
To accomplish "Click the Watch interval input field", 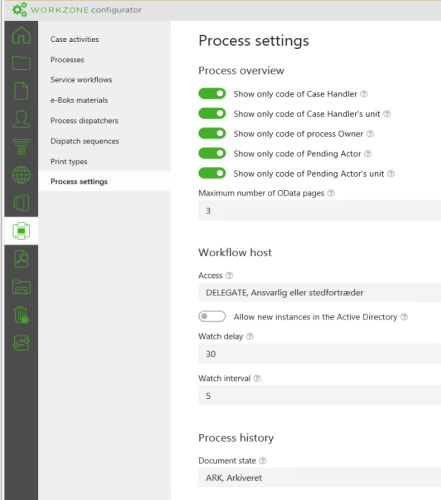I will tap(319, 396).
